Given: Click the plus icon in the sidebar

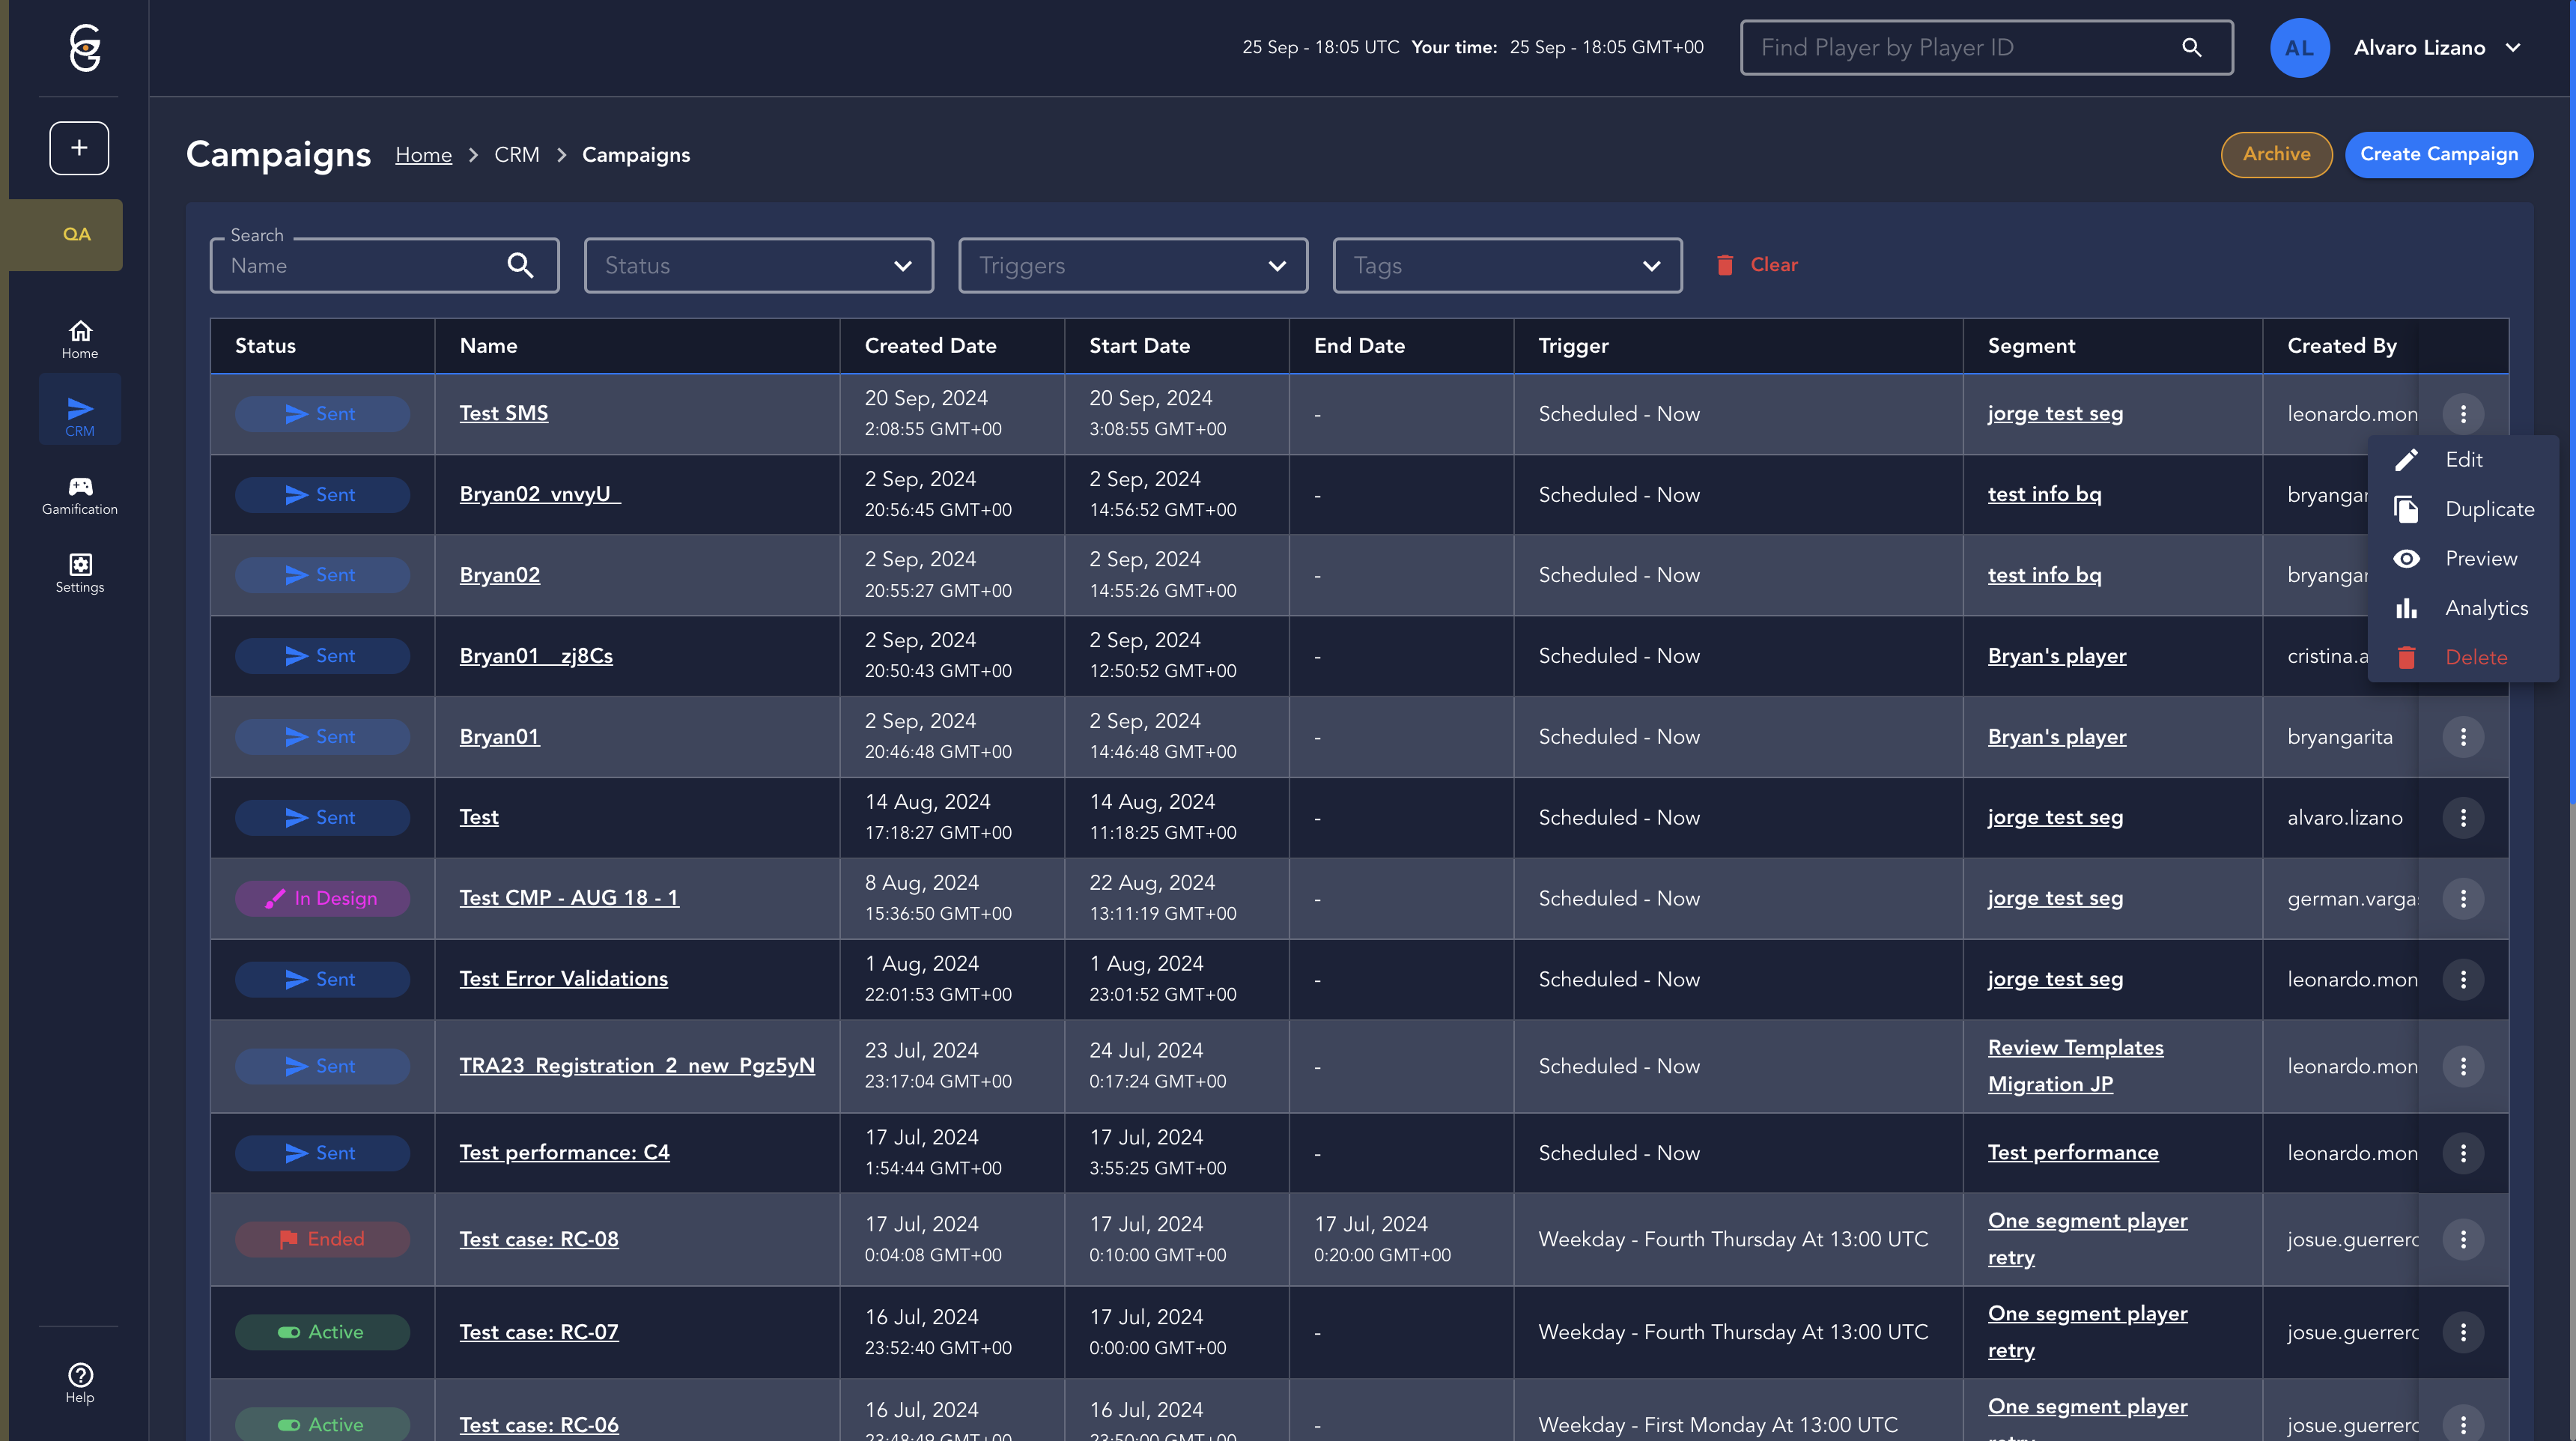Looking at the screenshot, I should [79, 148].
